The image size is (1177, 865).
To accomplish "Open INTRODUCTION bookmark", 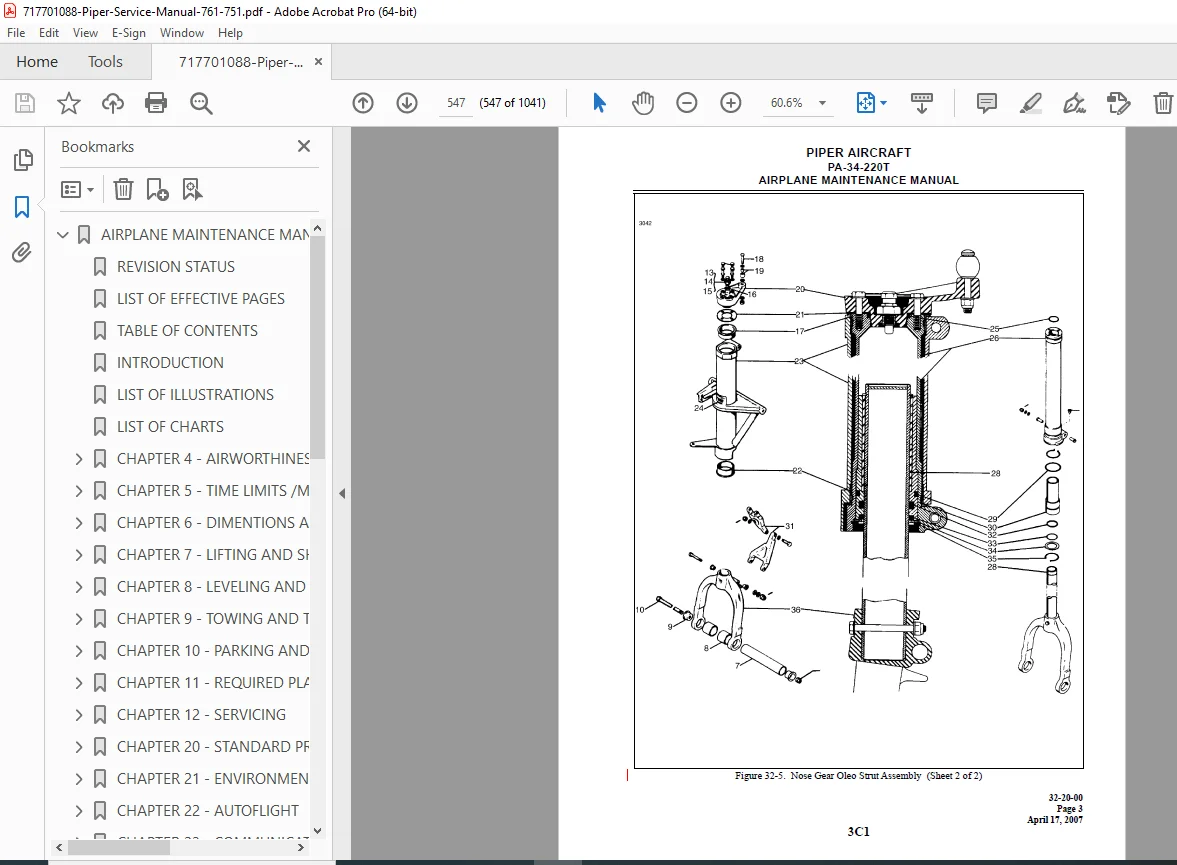I will tap(170, 363).
